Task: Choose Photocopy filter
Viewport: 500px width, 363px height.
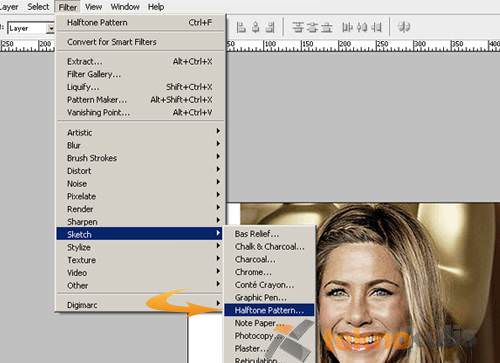Action: point(269,336)
